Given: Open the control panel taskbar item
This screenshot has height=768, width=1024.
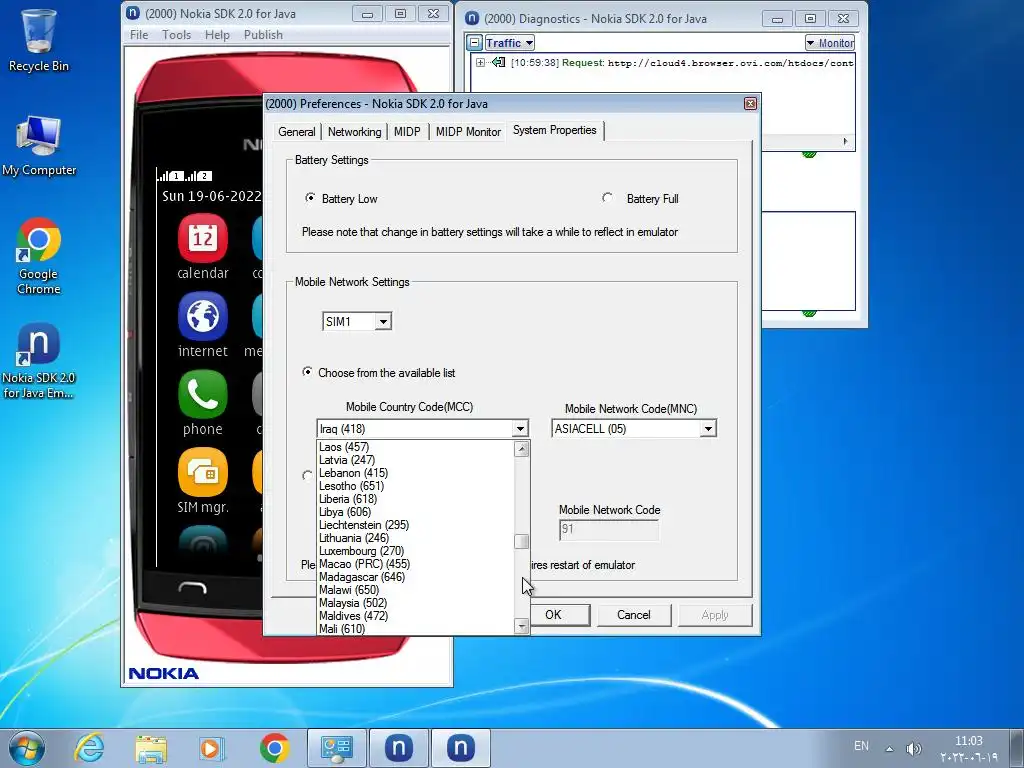Looking at the screenshot, I should pos(337,748).
